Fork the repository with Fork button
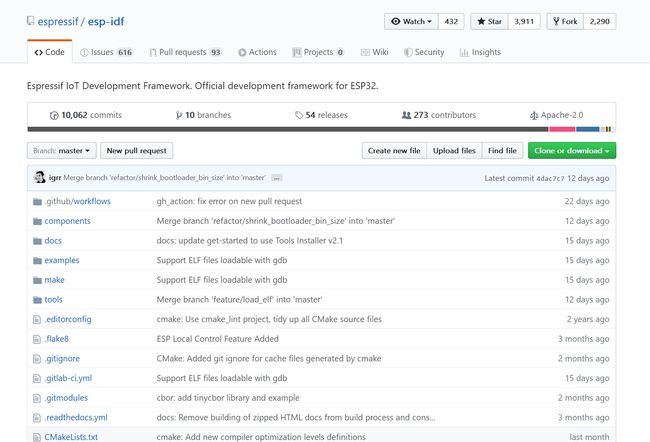This screenshot has height=442, width=650. (x=565, y=22)
